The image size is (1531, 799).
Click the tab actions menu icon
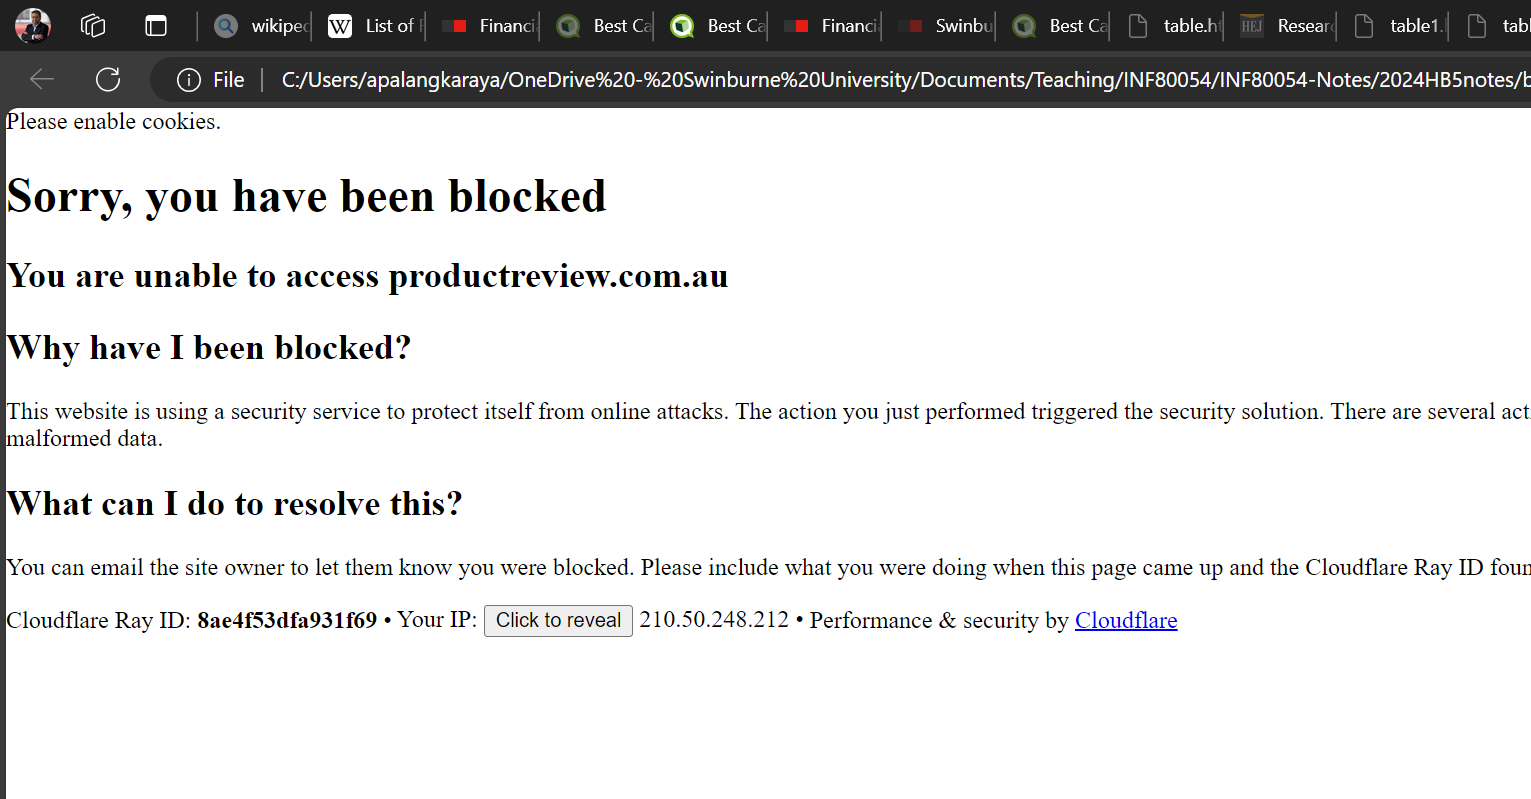tap(156, 26)
